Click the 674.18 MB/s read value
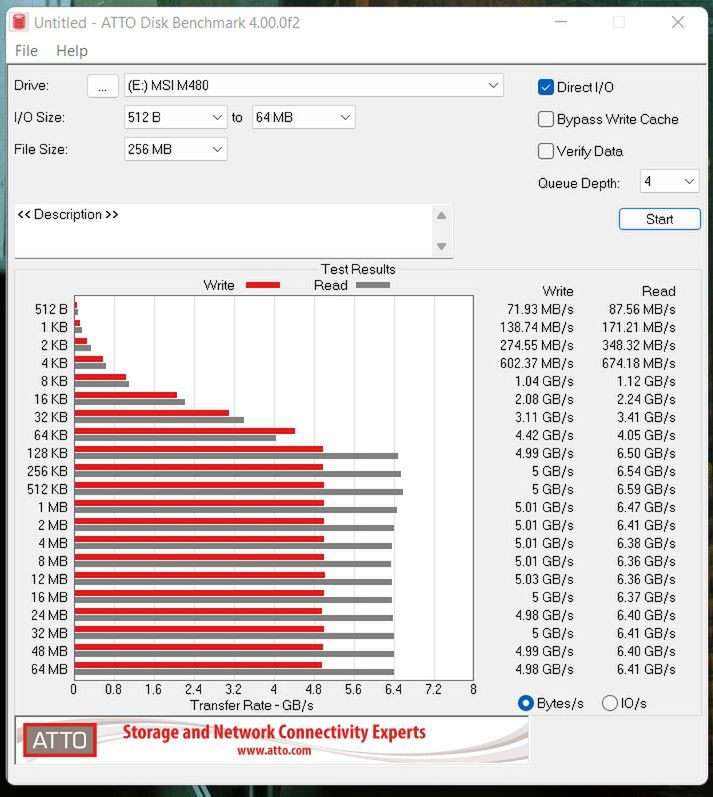Screen dimensions: 713x797 tap(638, 363)
